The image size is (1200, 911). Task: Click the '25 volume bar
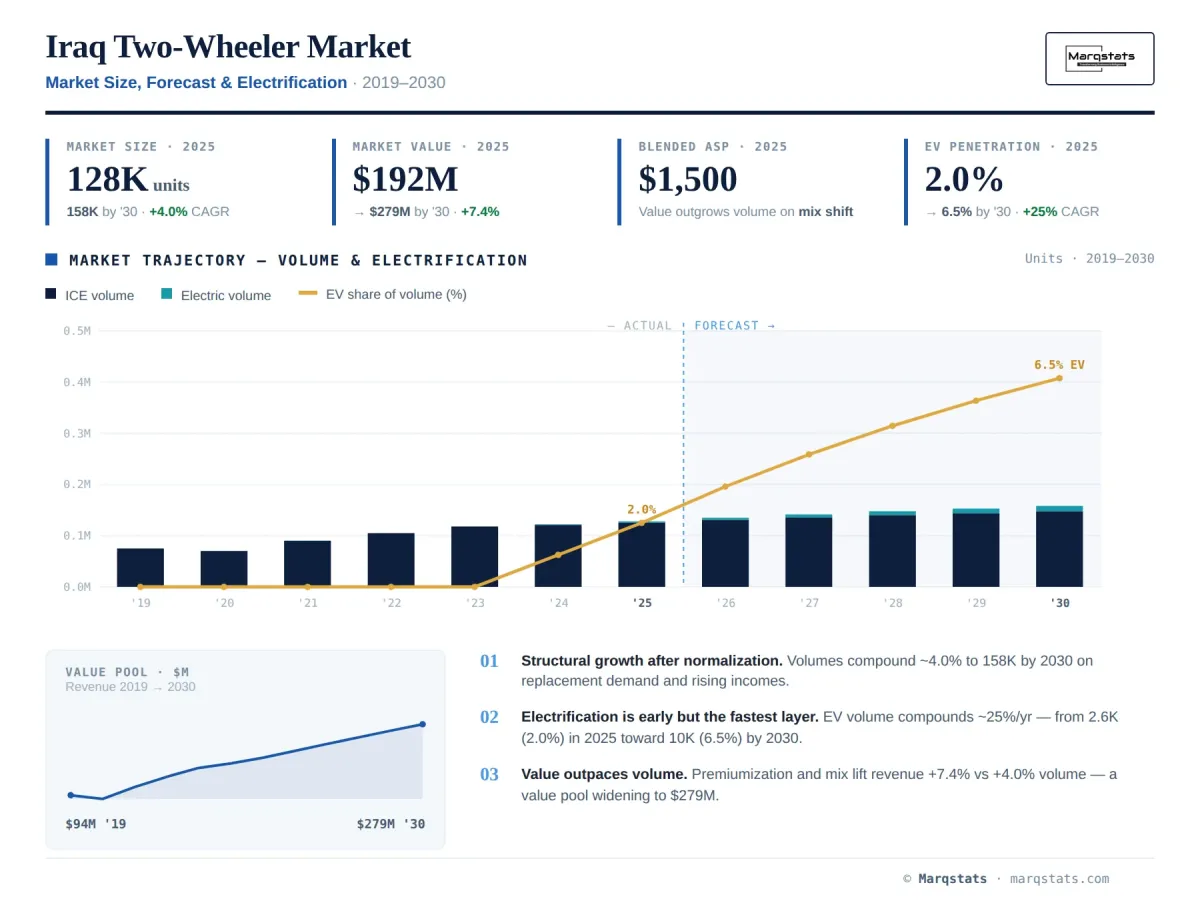641,554
